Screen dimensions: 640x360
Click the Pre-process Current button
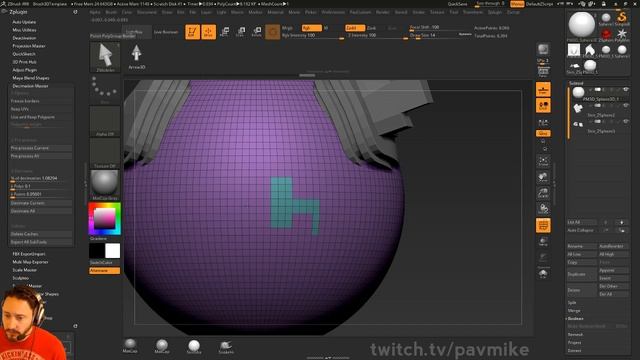click(x=41, y=148)
